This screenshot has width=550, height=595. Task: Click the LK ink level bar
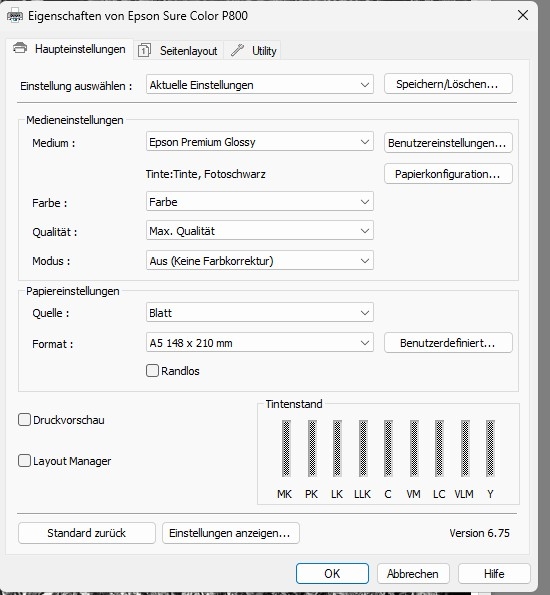click(x=337, y=448)
